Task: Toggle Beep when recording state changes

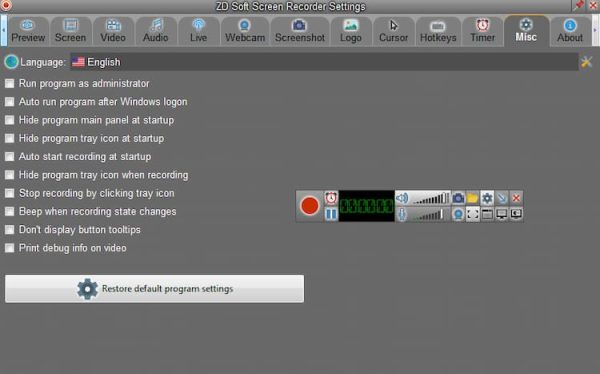Action: (x=9, y=211)
